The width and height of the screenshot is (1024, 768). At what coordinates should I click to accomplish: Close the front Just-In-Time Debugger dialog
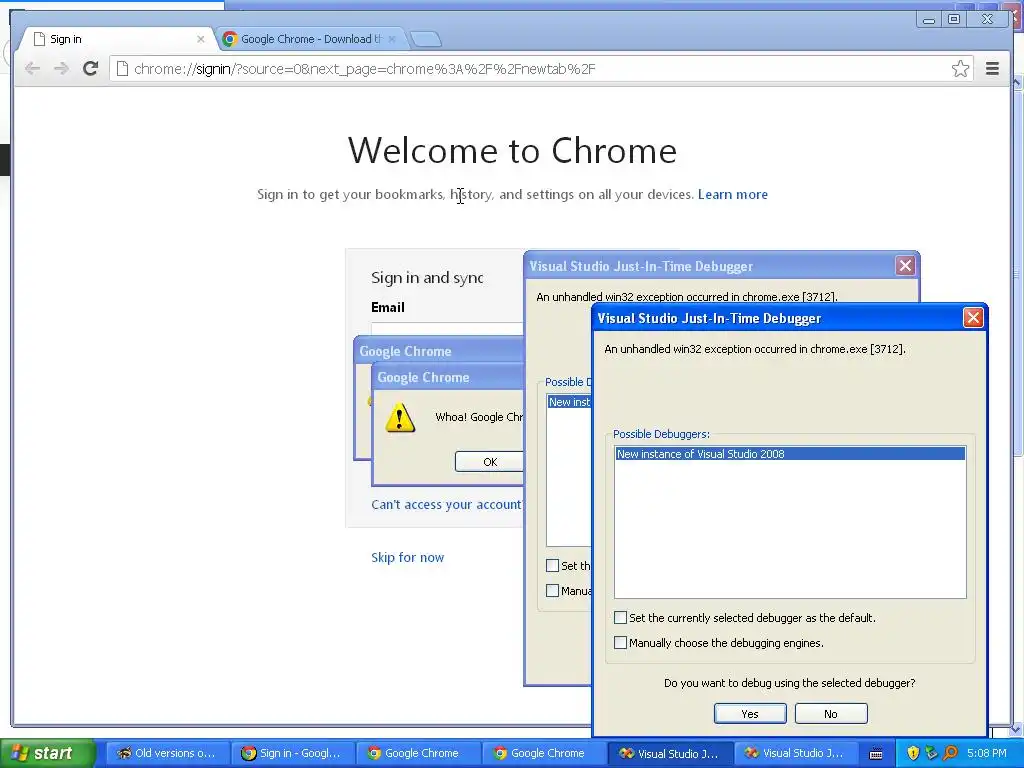973,318
